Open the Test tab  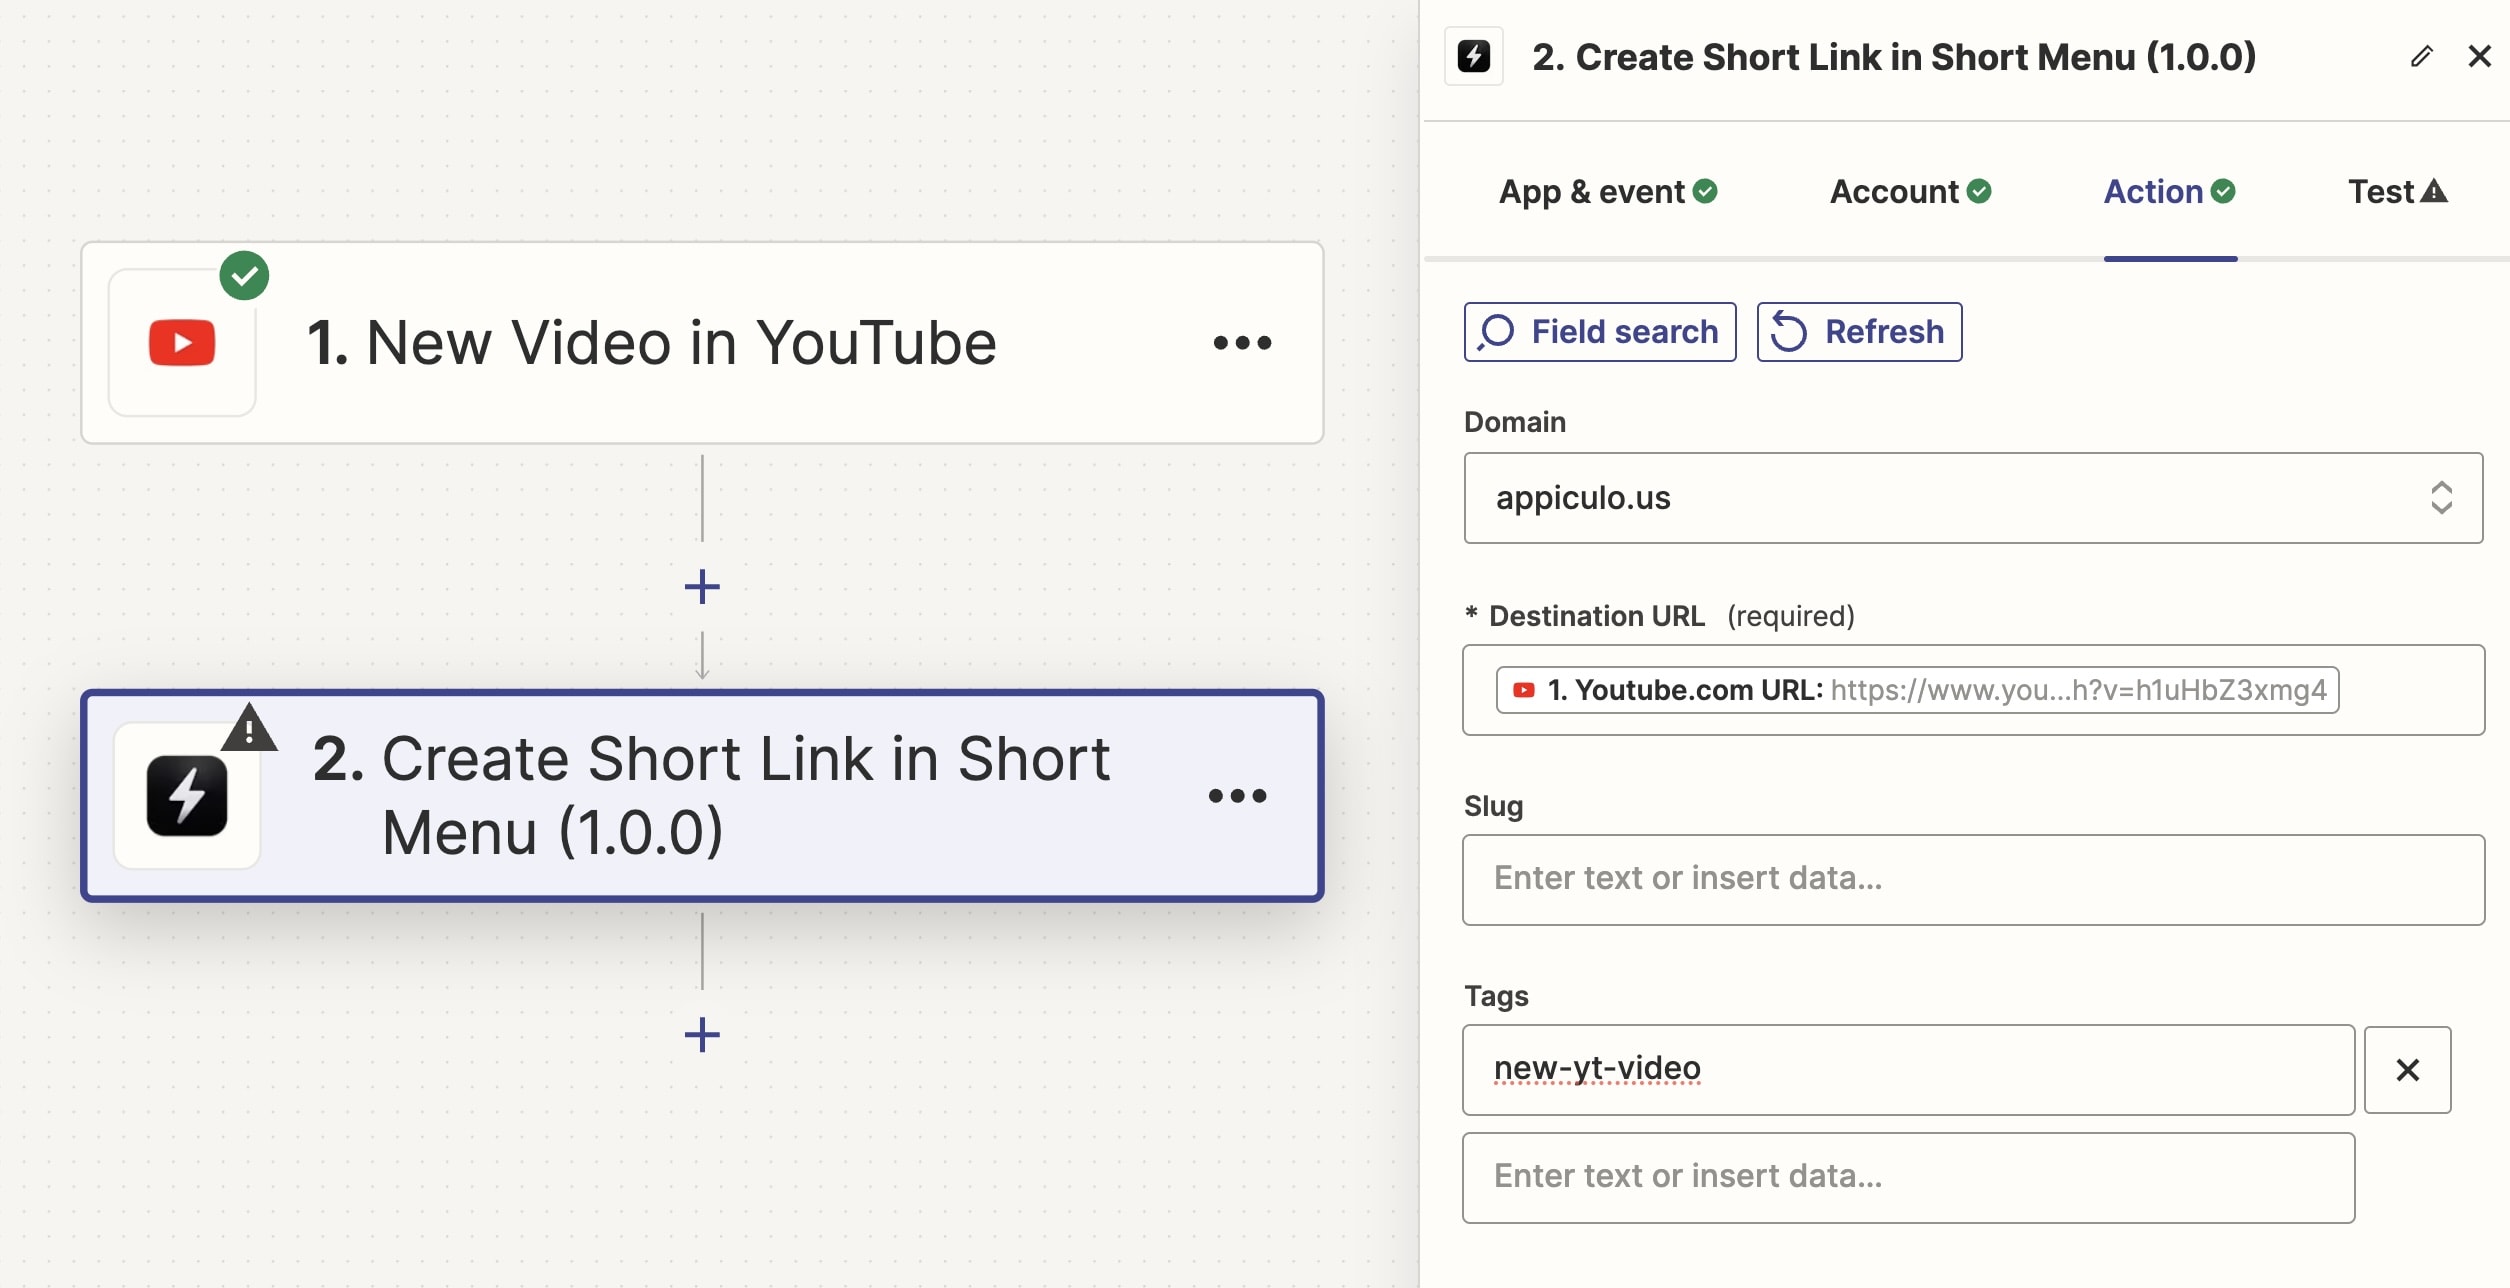point(2397,191)
